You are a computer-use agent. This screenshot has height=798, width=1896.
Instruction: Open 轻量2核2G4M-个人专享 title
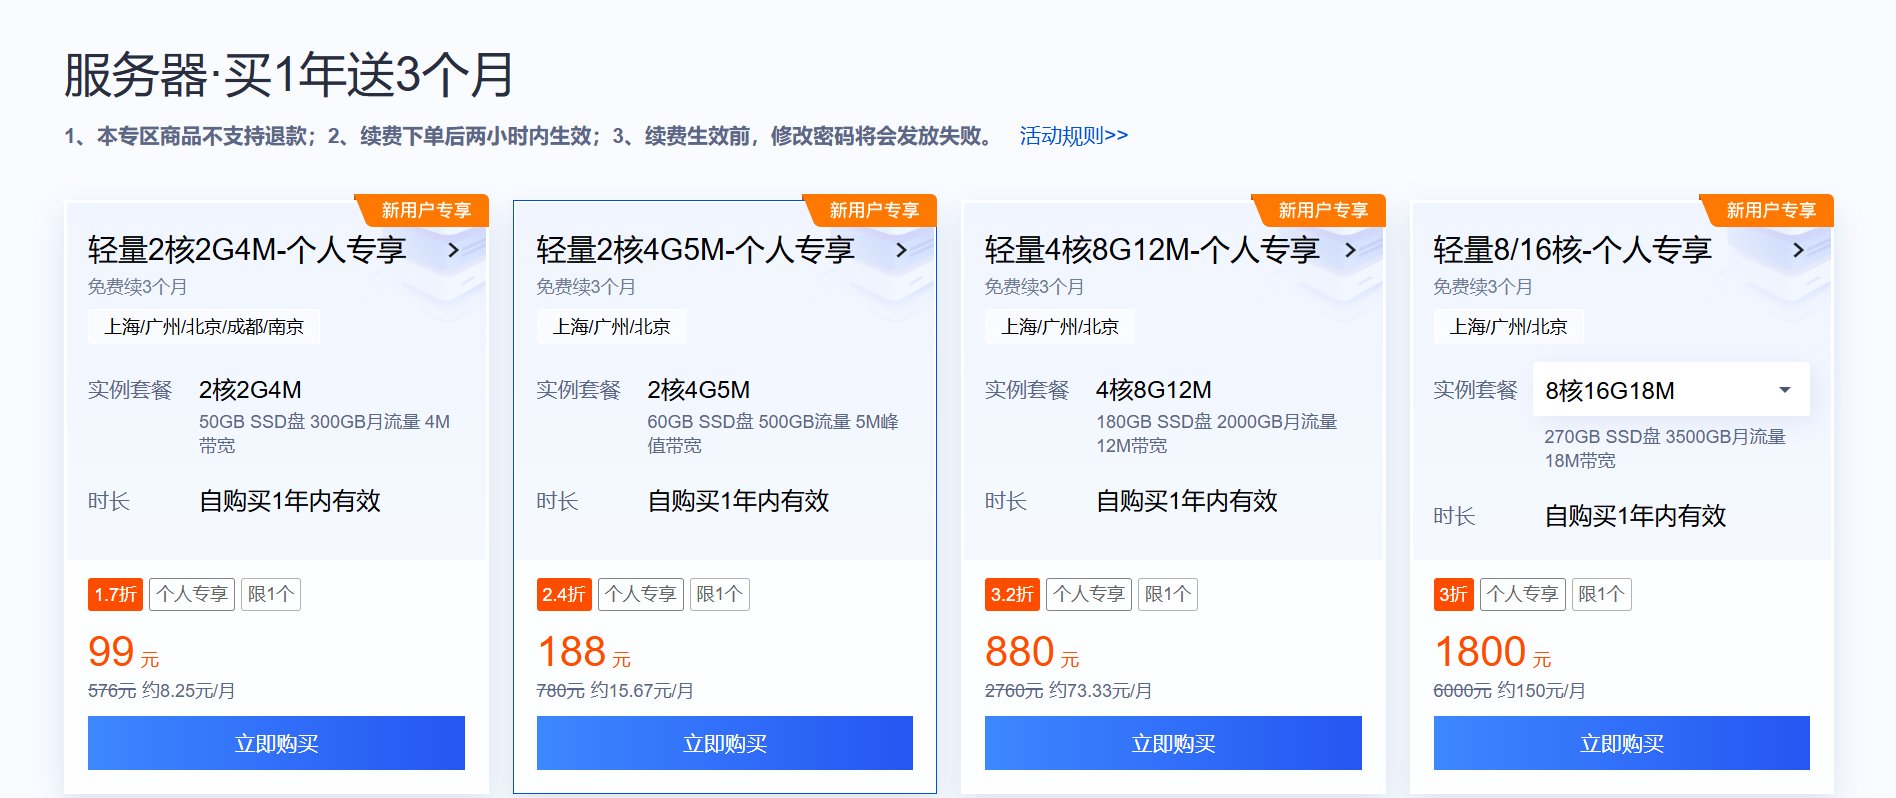pyautogui.click(x=247, y=250)
